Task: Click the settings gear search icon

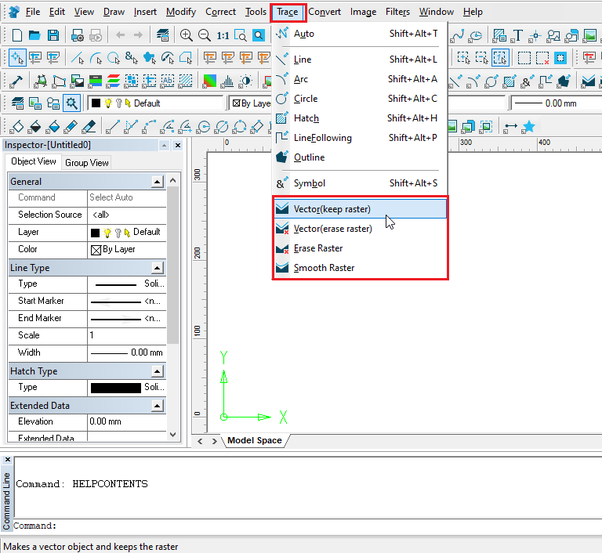Action: [72, 103]
